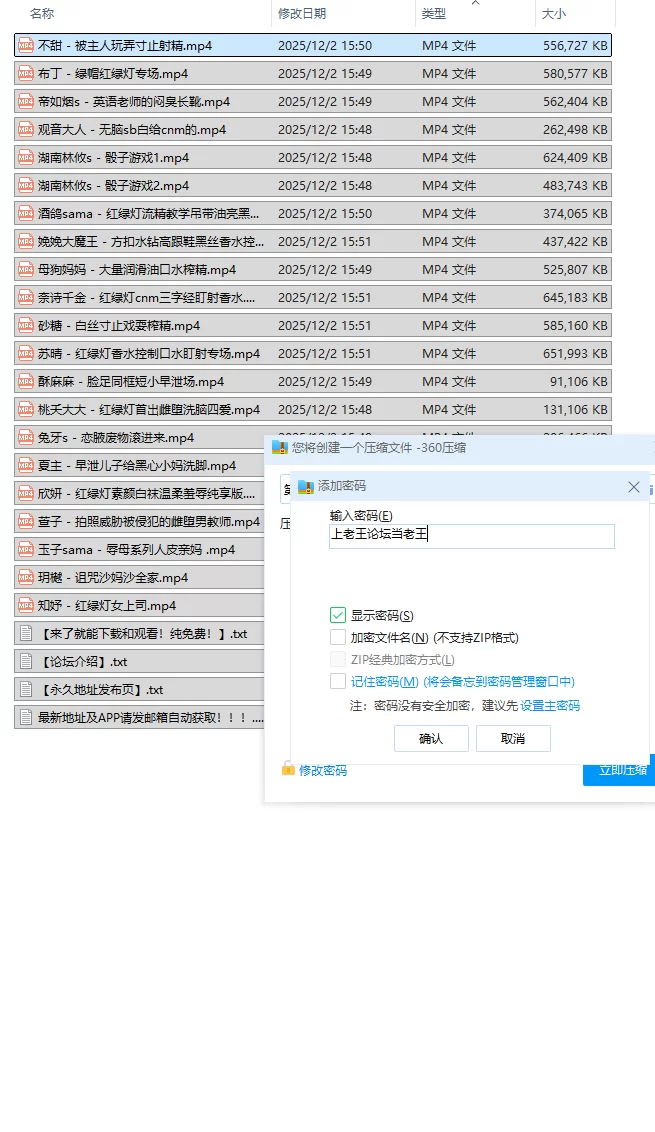Enable the 加密文件名 checkbox
The height and width of the screenshot is (1132, 655).
[x=338, y=637]
